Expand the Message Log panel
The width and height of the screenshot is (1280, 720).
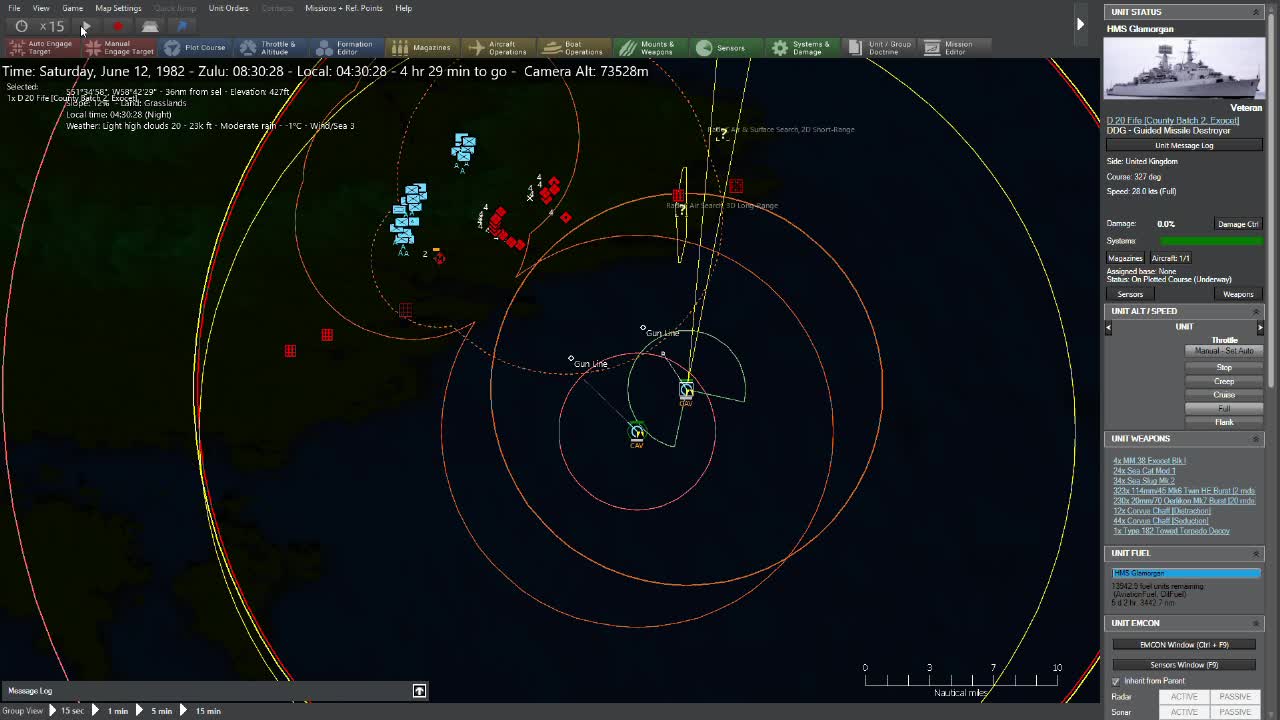click(x=419, y=691)
